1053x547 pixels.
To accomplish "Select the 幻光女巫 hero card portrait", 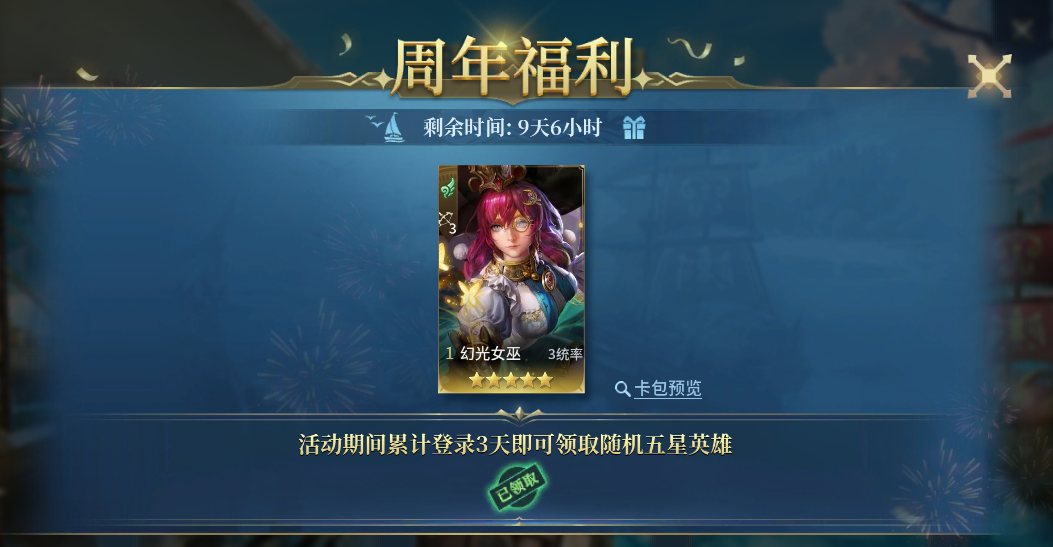I will 512,279.
